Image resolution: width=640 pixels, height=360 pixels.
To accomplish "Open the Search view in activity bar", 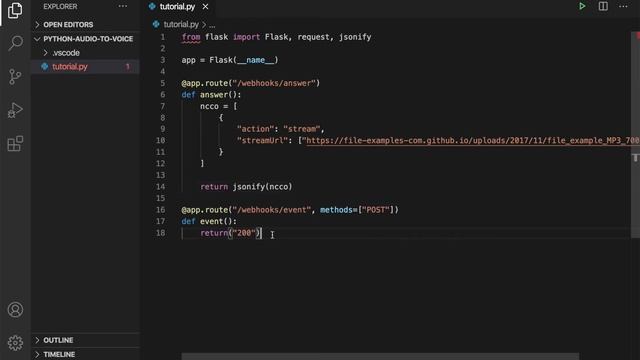I will [16, 43].
